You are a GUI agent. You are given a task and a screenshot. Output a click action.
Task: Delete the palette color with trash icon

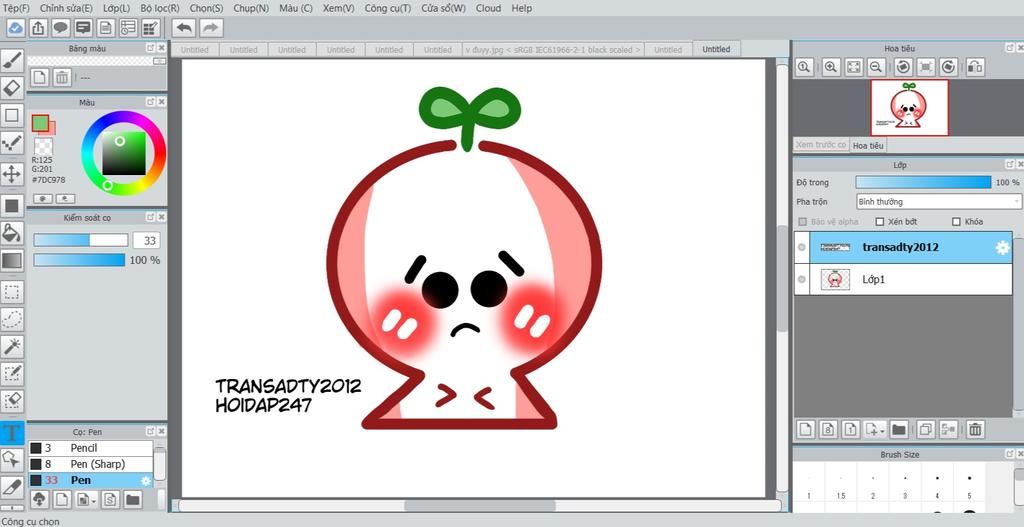tap(61, 77)
